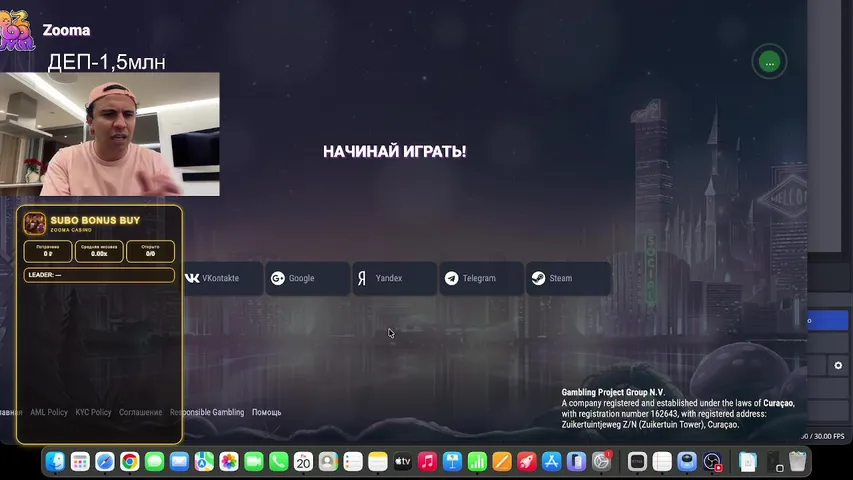Open the Photos app in dock

click(x=229, y=461)
